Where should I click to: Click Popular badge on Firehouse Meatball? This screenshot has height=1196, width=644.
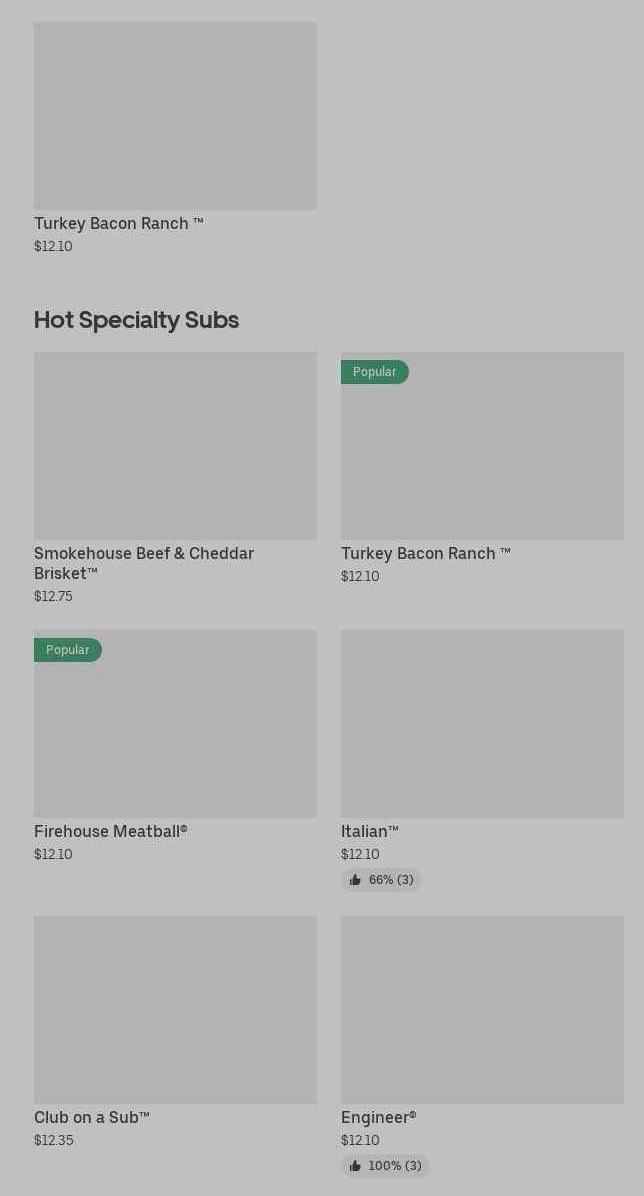click(x=67, y=650)
